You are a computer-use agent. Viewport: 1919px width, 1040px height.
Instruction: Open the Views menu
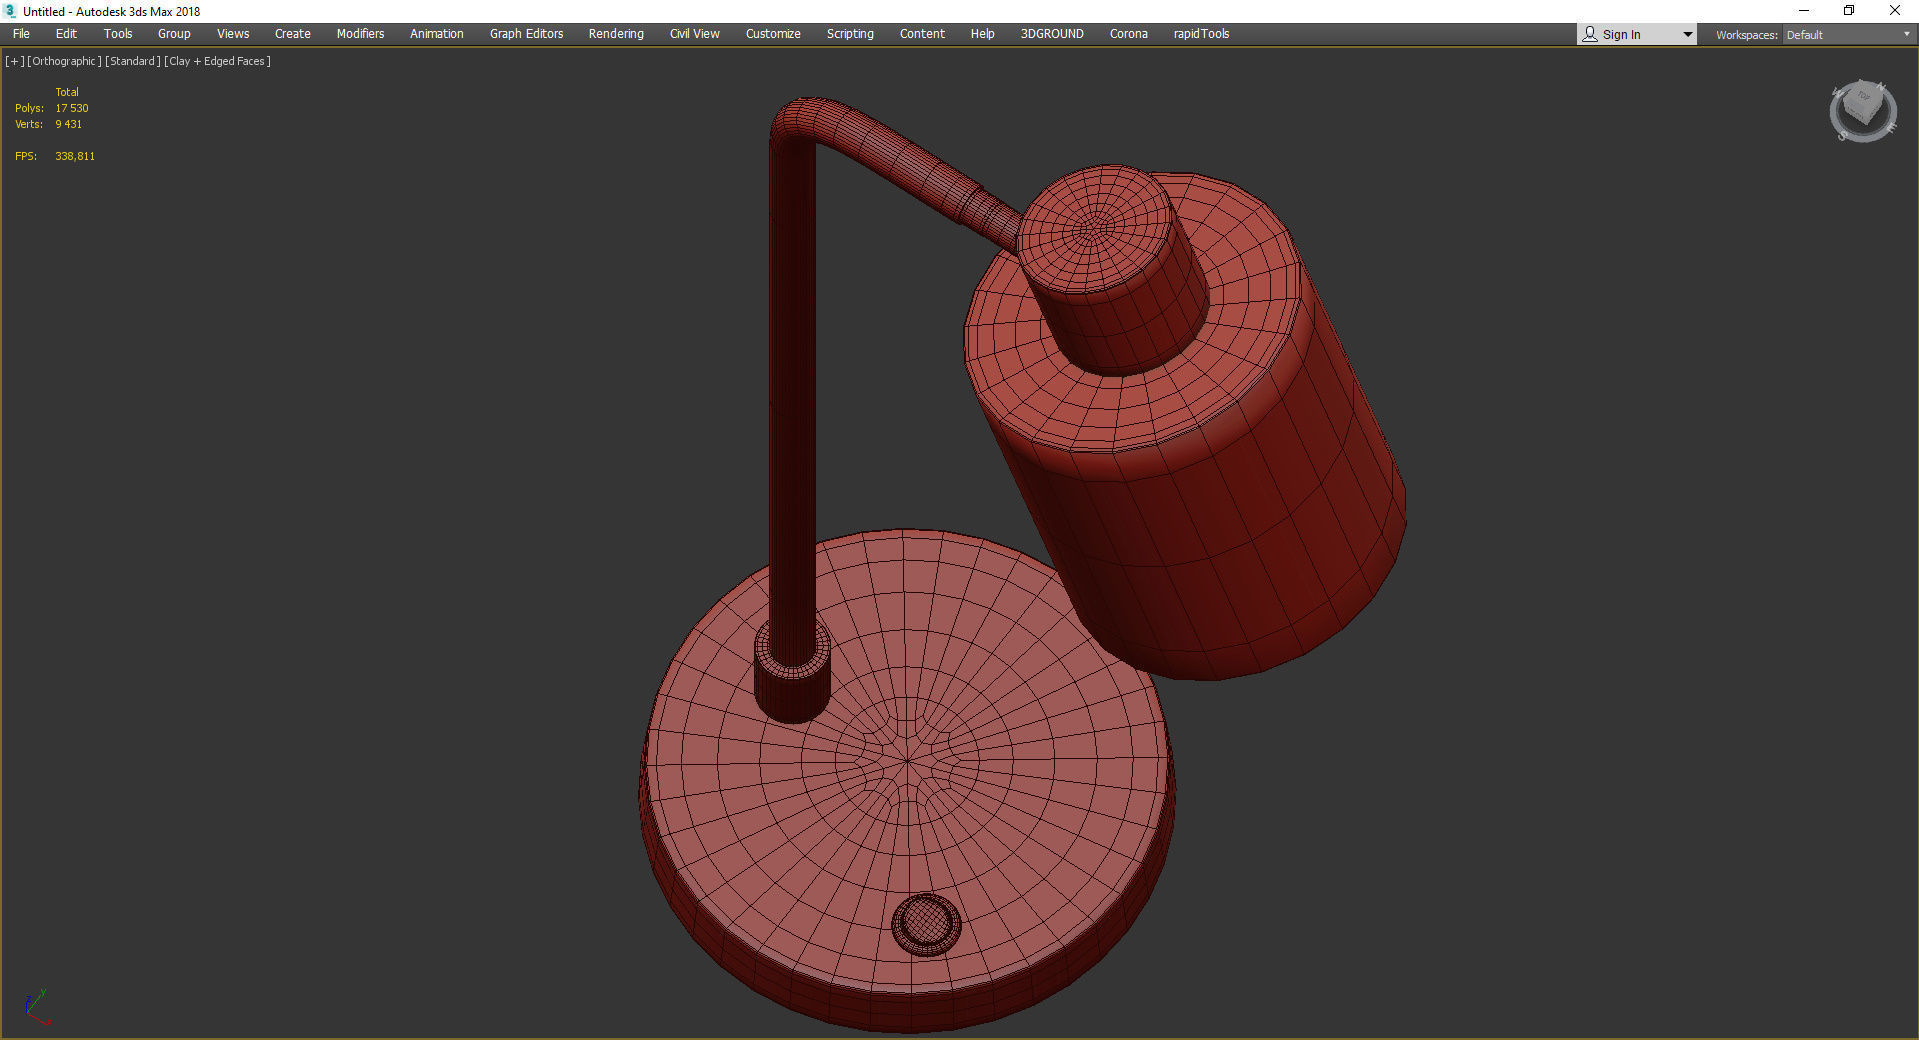click(x=233, y=34)
